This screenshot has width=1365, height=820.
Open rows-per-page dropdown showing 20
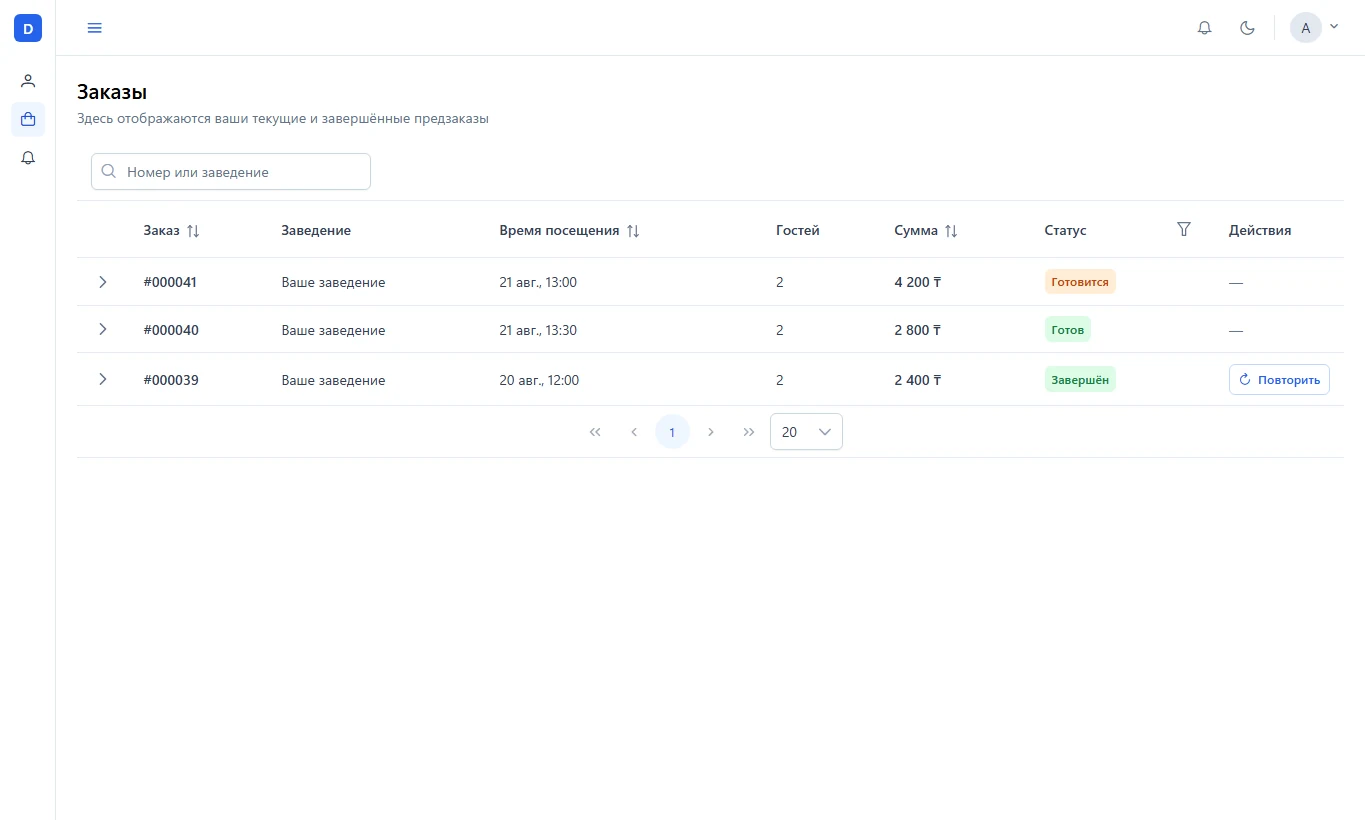(x=806, y=432)
